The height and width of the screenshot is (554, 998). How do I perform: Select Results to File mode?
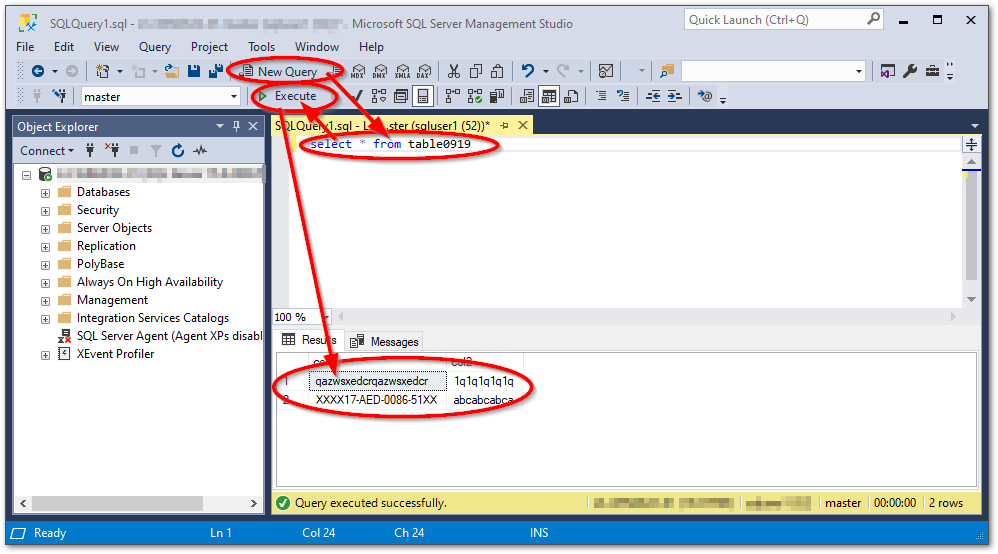click(571, 96)
